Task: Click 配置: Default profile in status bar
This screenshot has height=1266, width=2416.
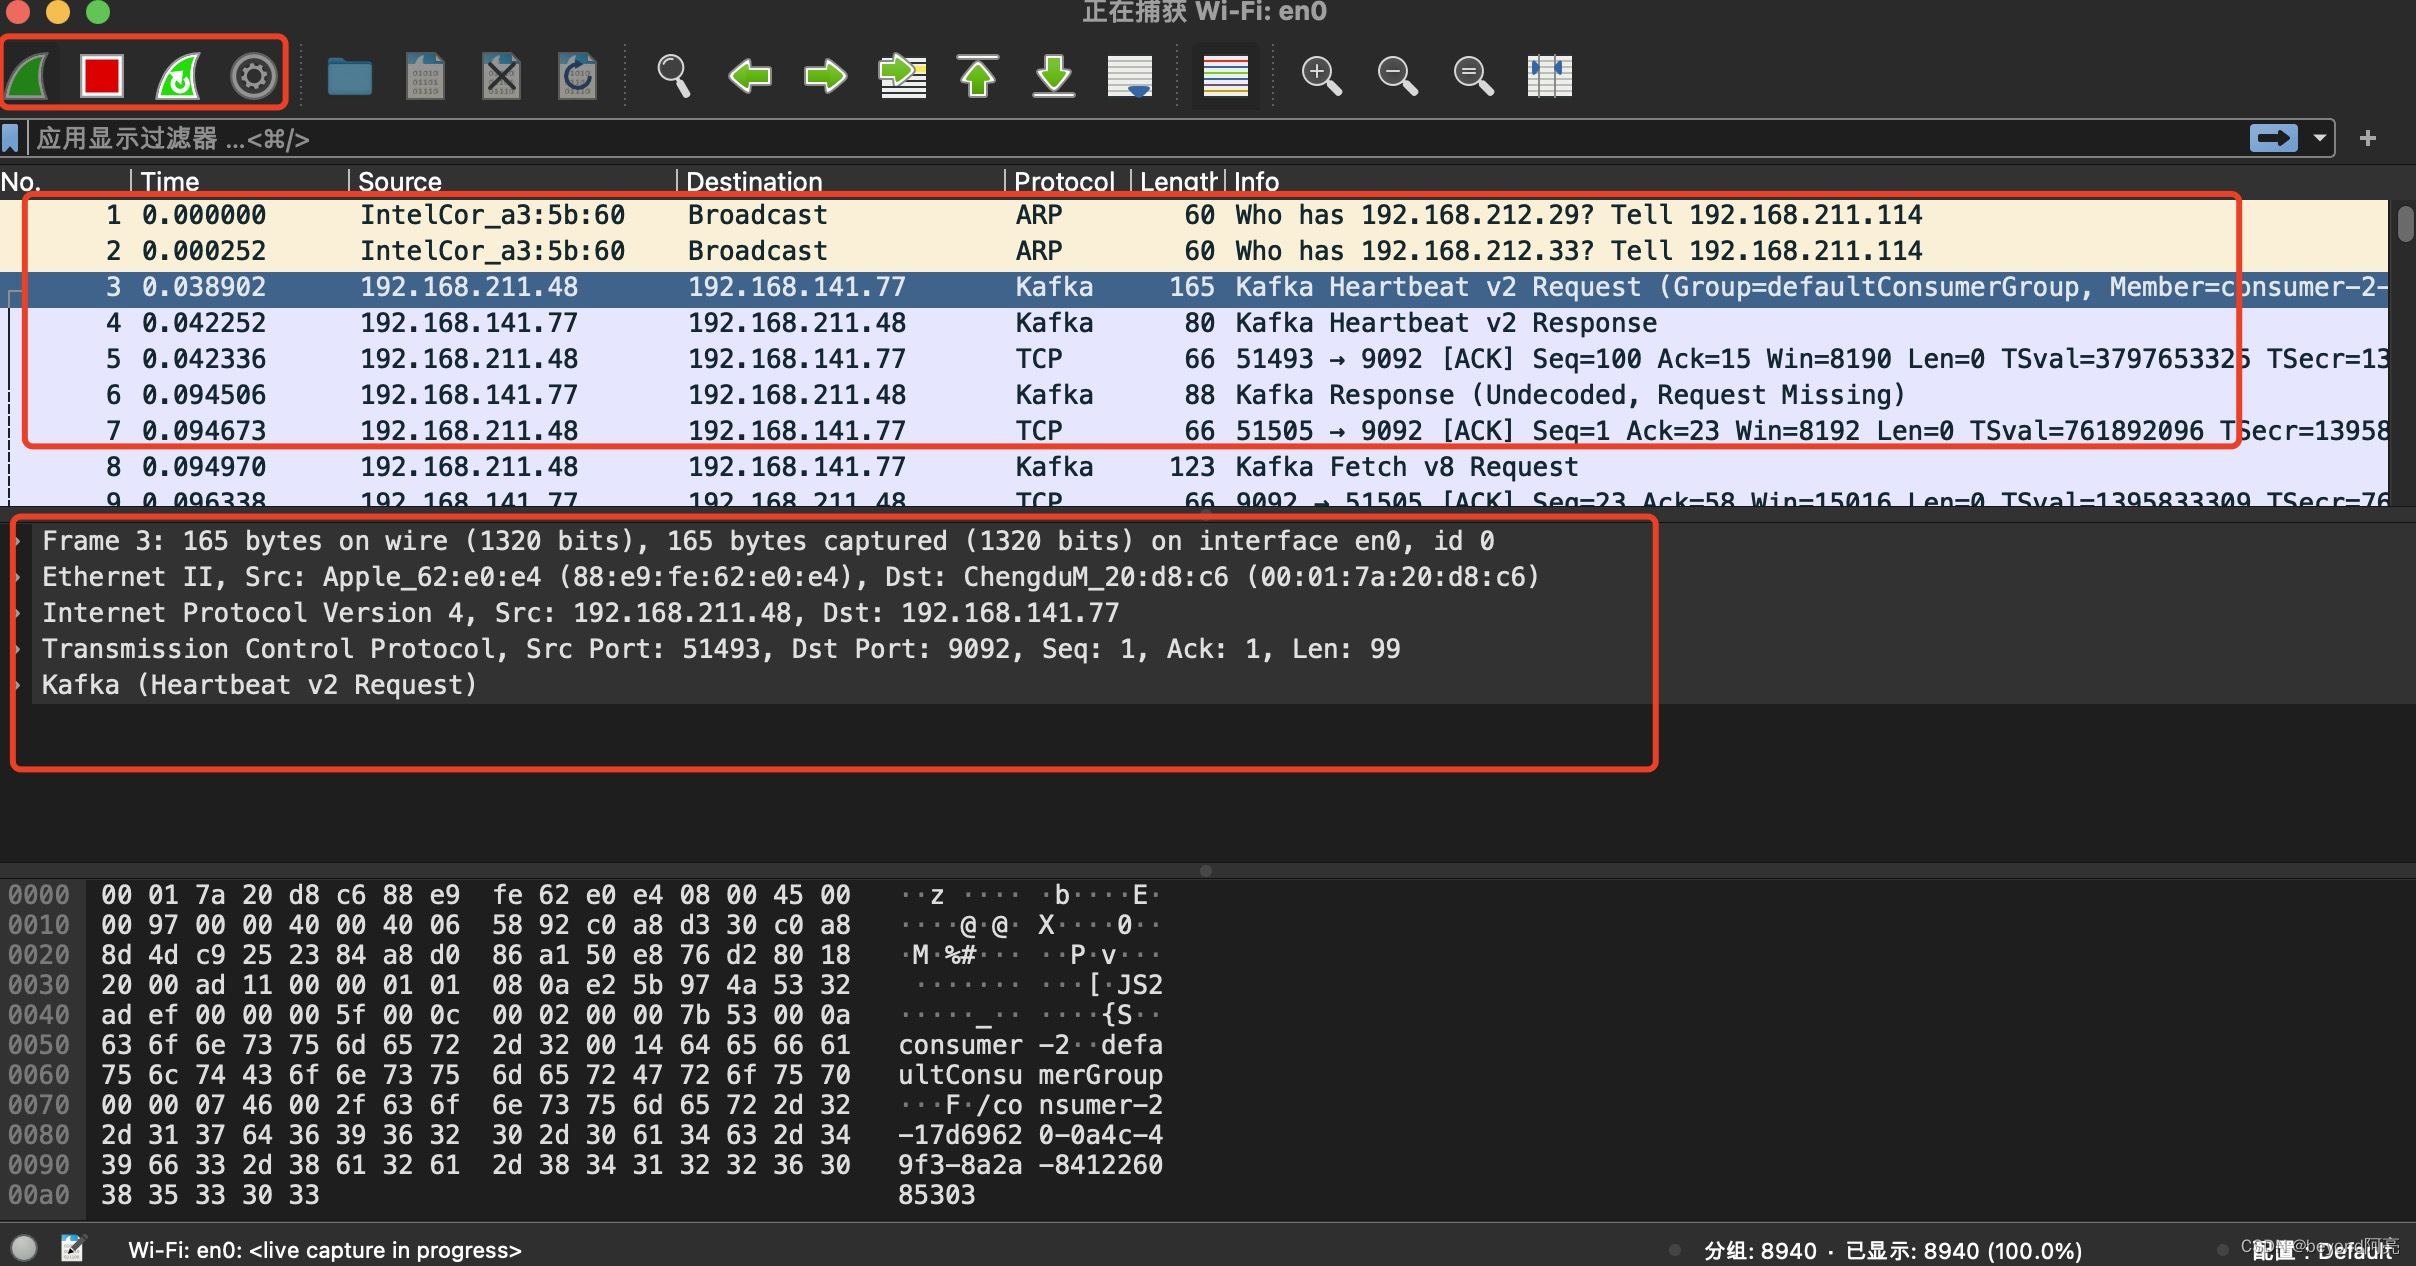Action: click(2322, 1251)
